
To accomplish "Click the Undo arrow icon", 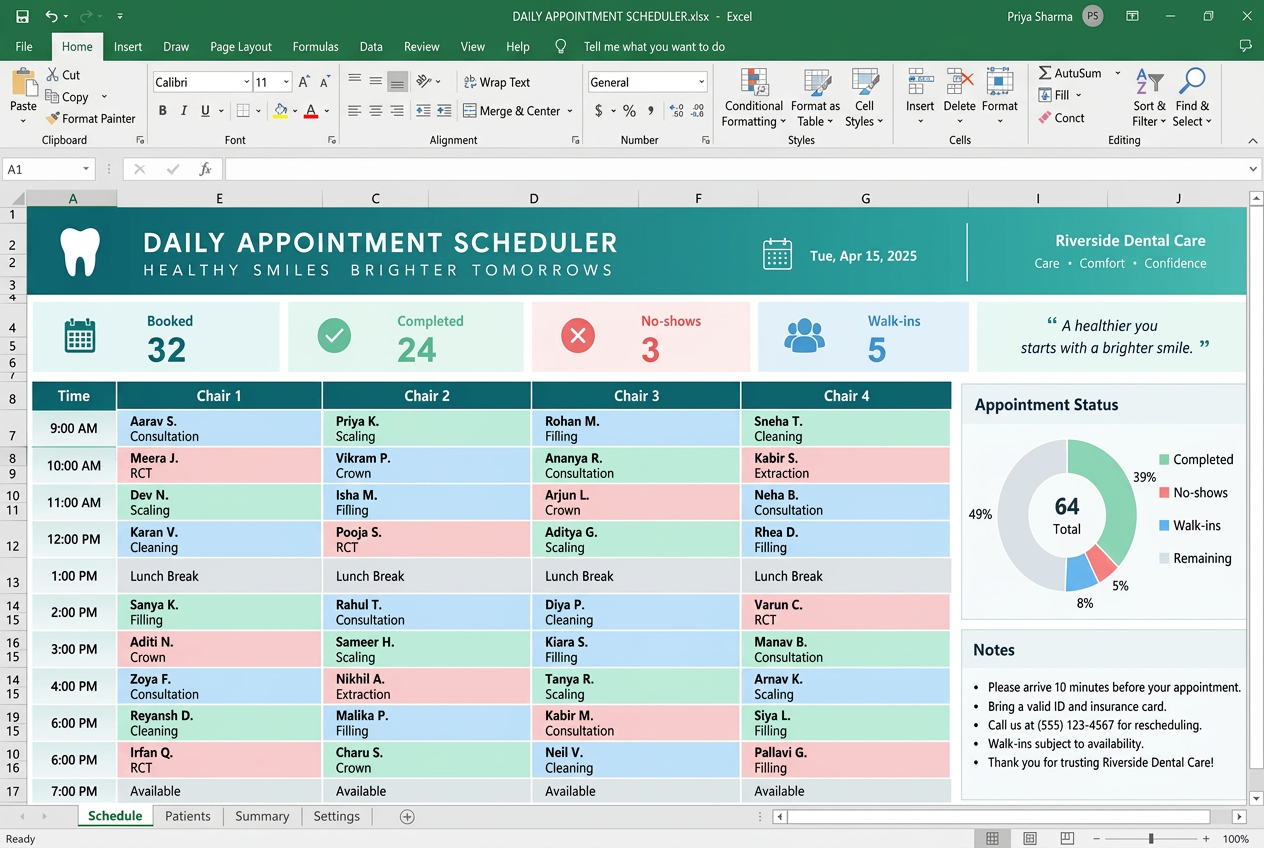I will point(52,16).
